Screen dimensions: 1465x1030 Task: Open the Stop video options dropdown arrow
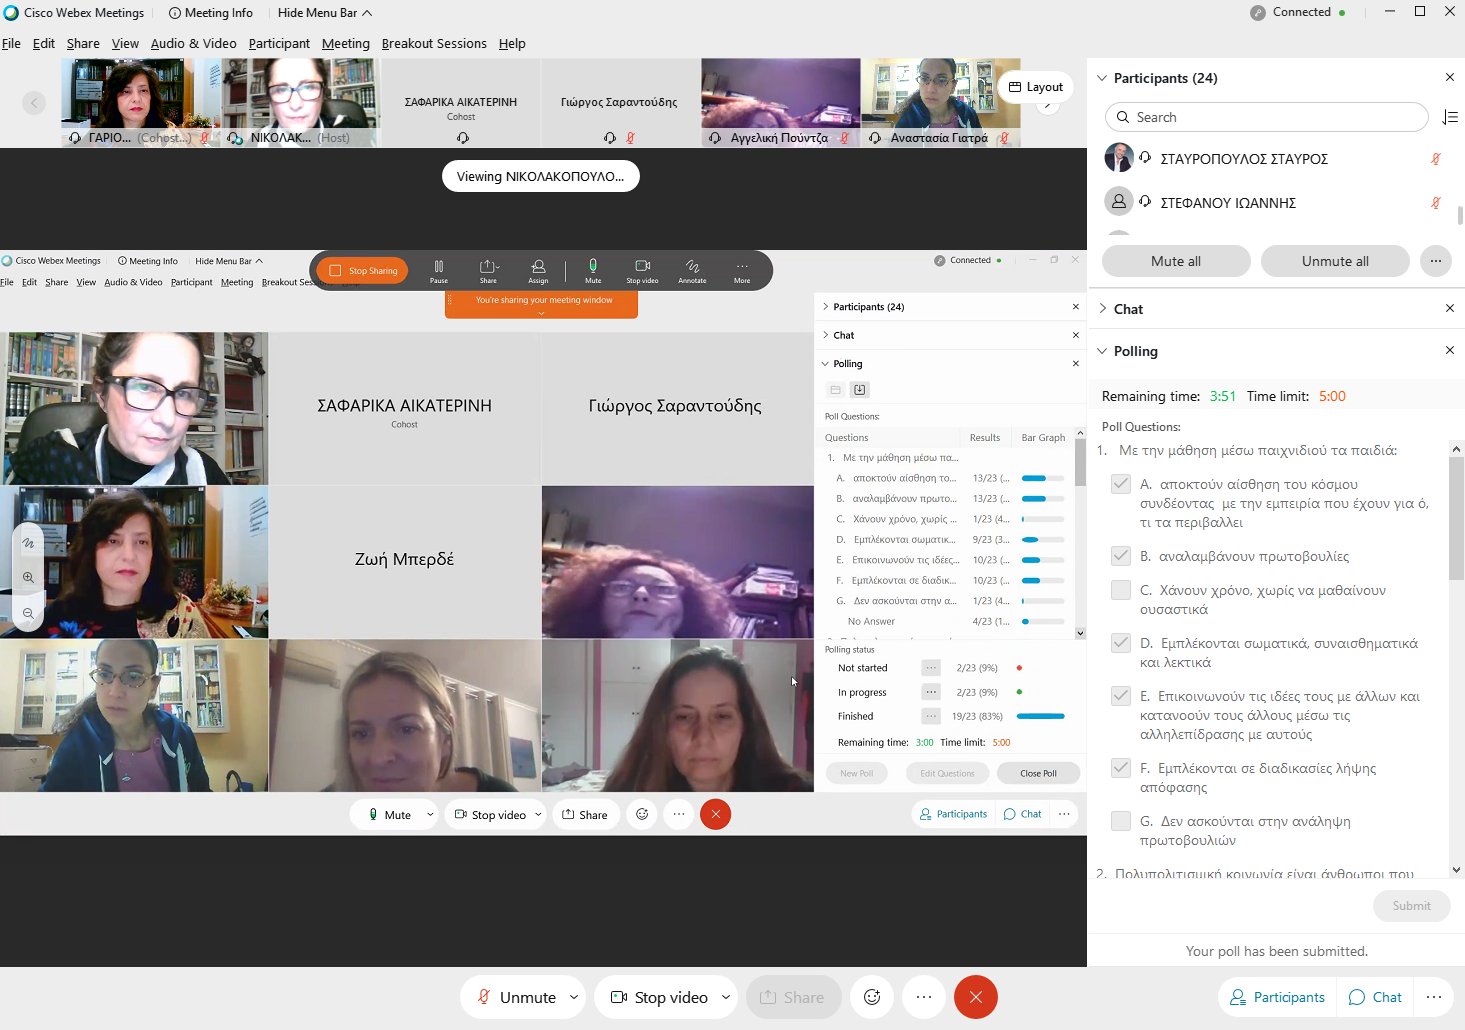pyautogui.click(x=726, y=997)
